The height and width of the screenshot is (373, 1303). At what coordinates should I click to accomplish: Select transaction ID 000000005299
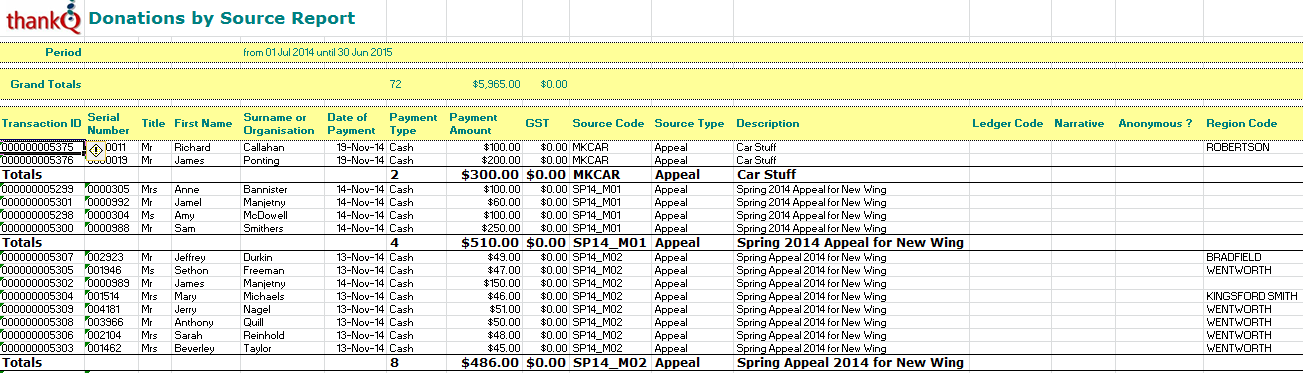point(37,189)
